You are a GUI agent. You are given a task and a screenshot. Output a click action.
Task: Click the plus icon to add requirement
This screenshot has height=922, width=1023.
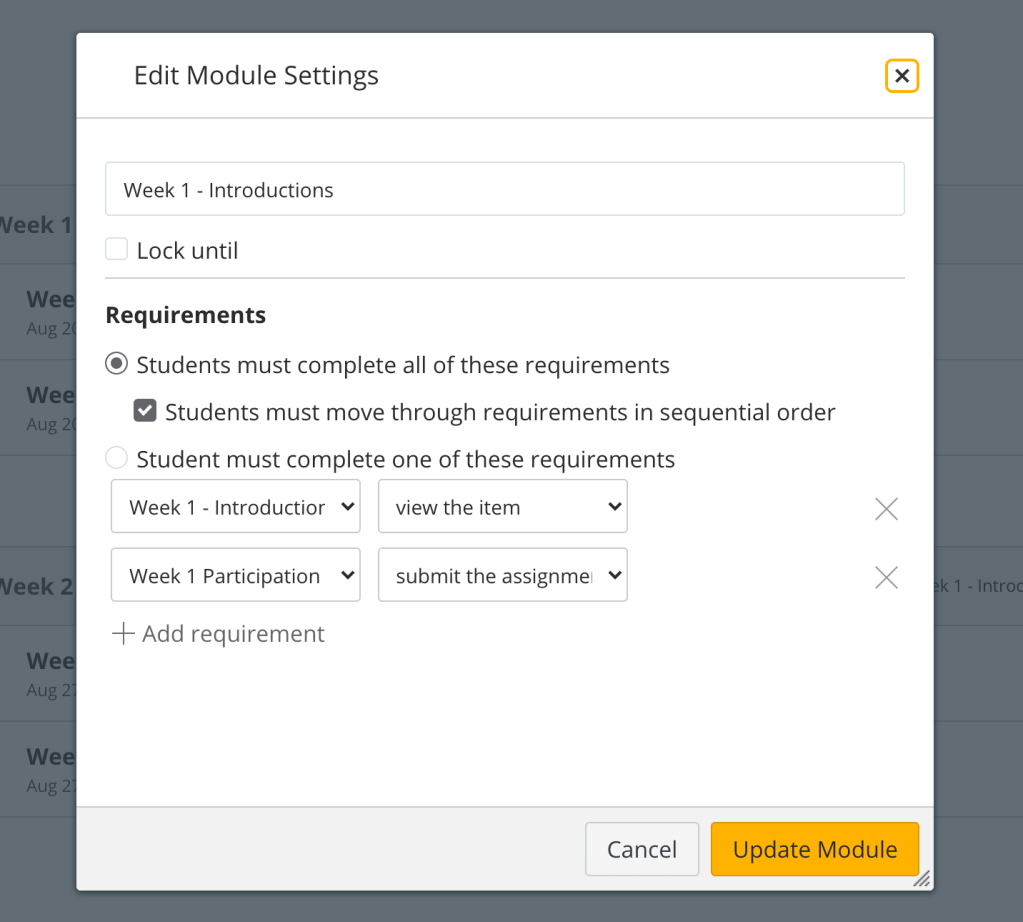click(123, 634)
